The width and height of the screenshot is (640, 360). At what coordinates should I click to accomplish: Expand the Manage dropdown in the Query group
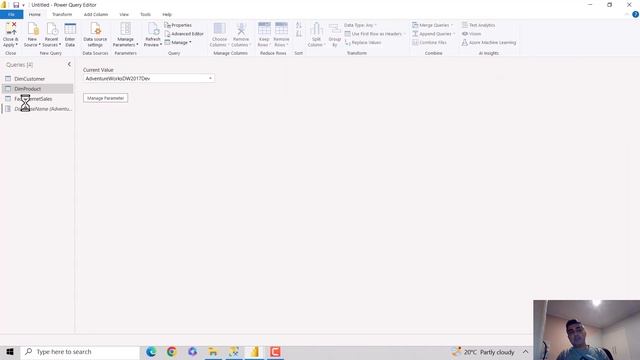click(x=178, y=42)
